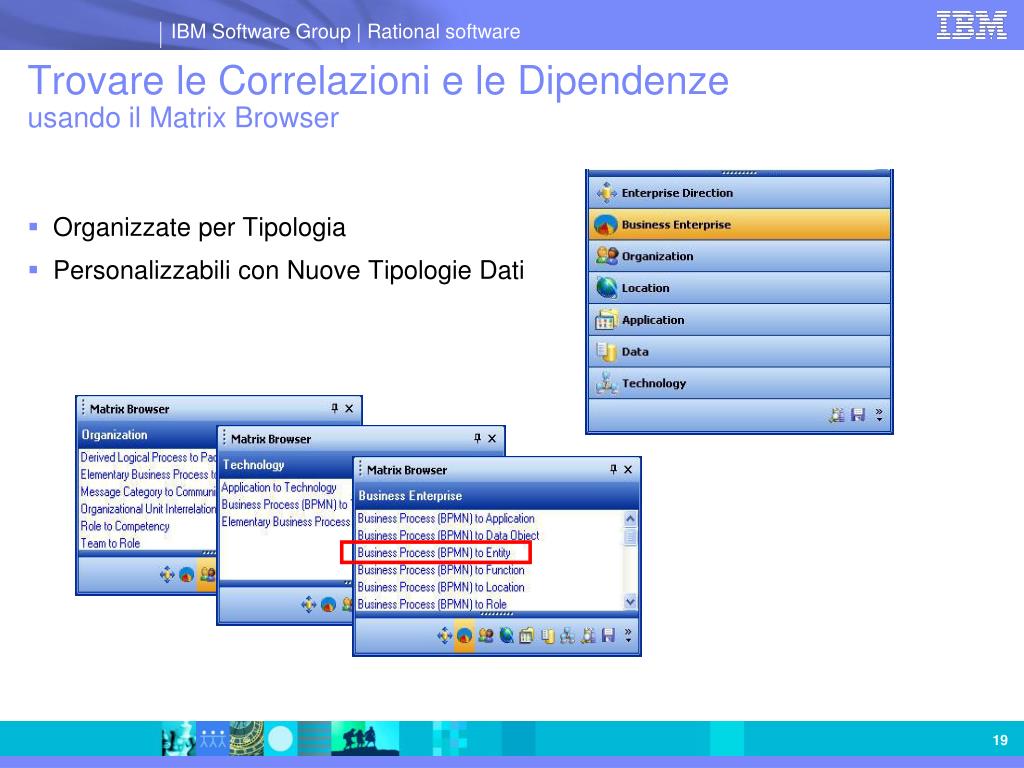Open 'Business Process (BPMN) to Data Object' matrix
The image size is (1024, 768).
tap(448, 536)
